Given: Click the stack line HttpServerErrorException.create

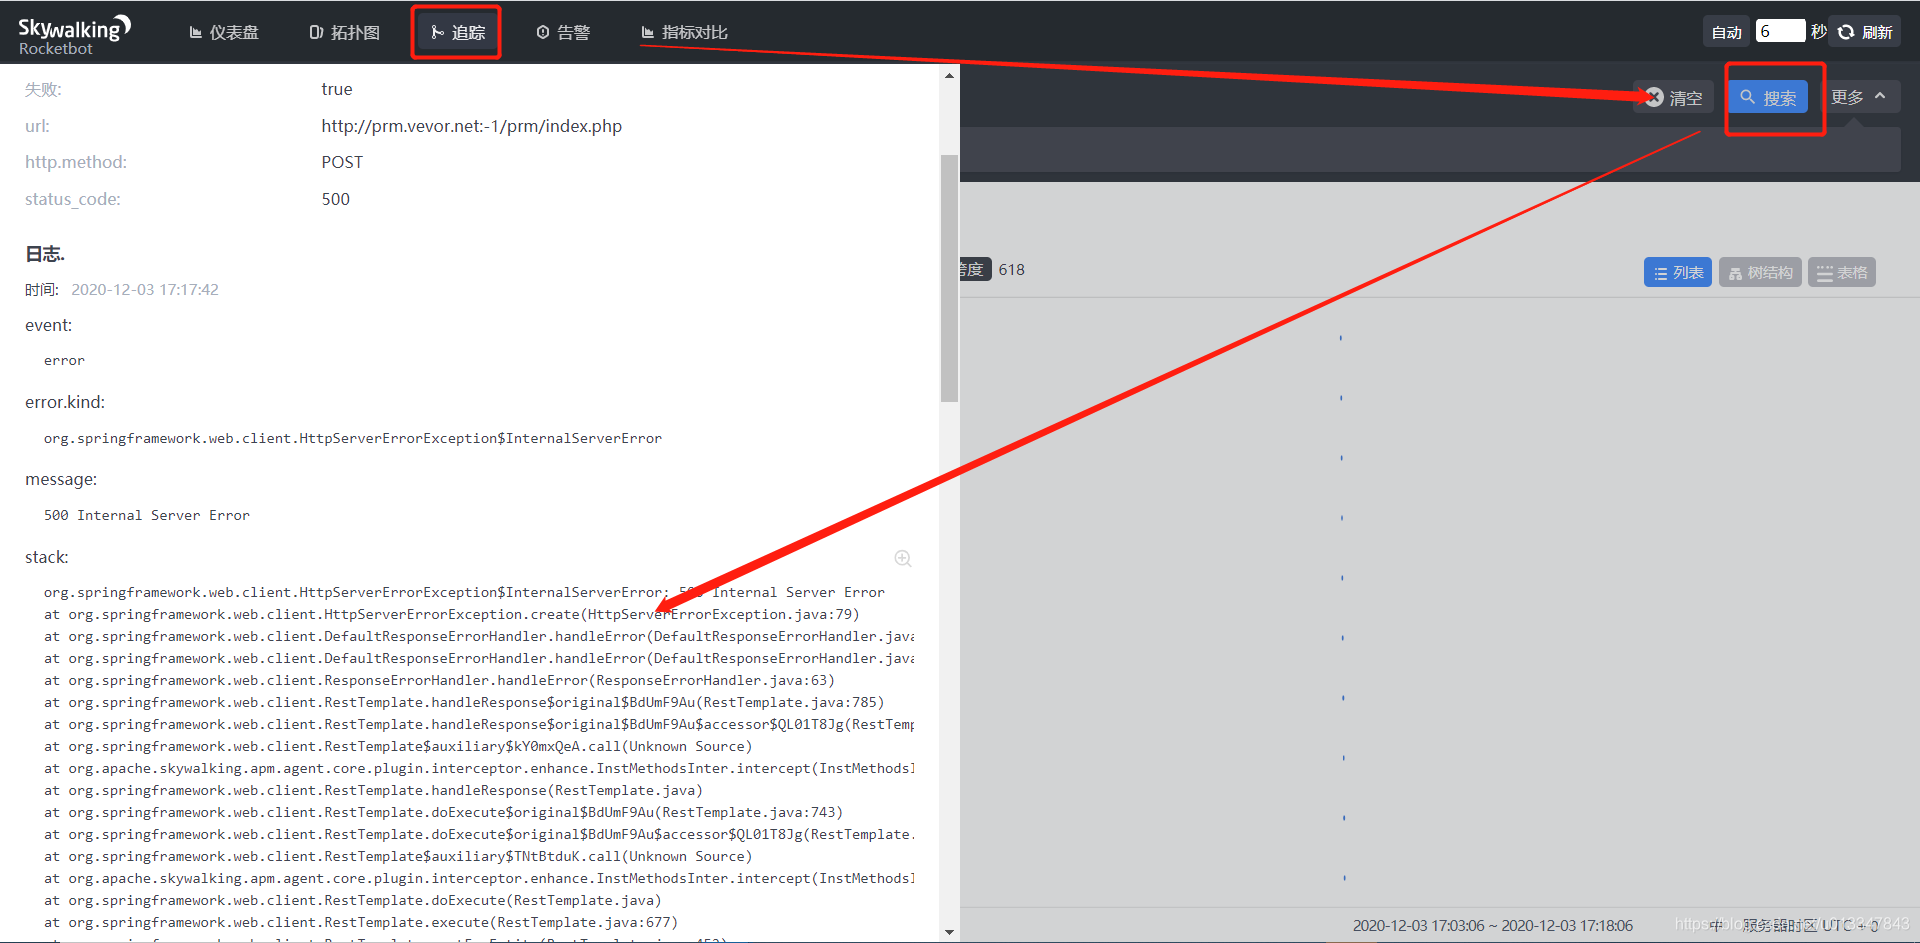Looking at the screenshot, I should click(x=451, y=614).
